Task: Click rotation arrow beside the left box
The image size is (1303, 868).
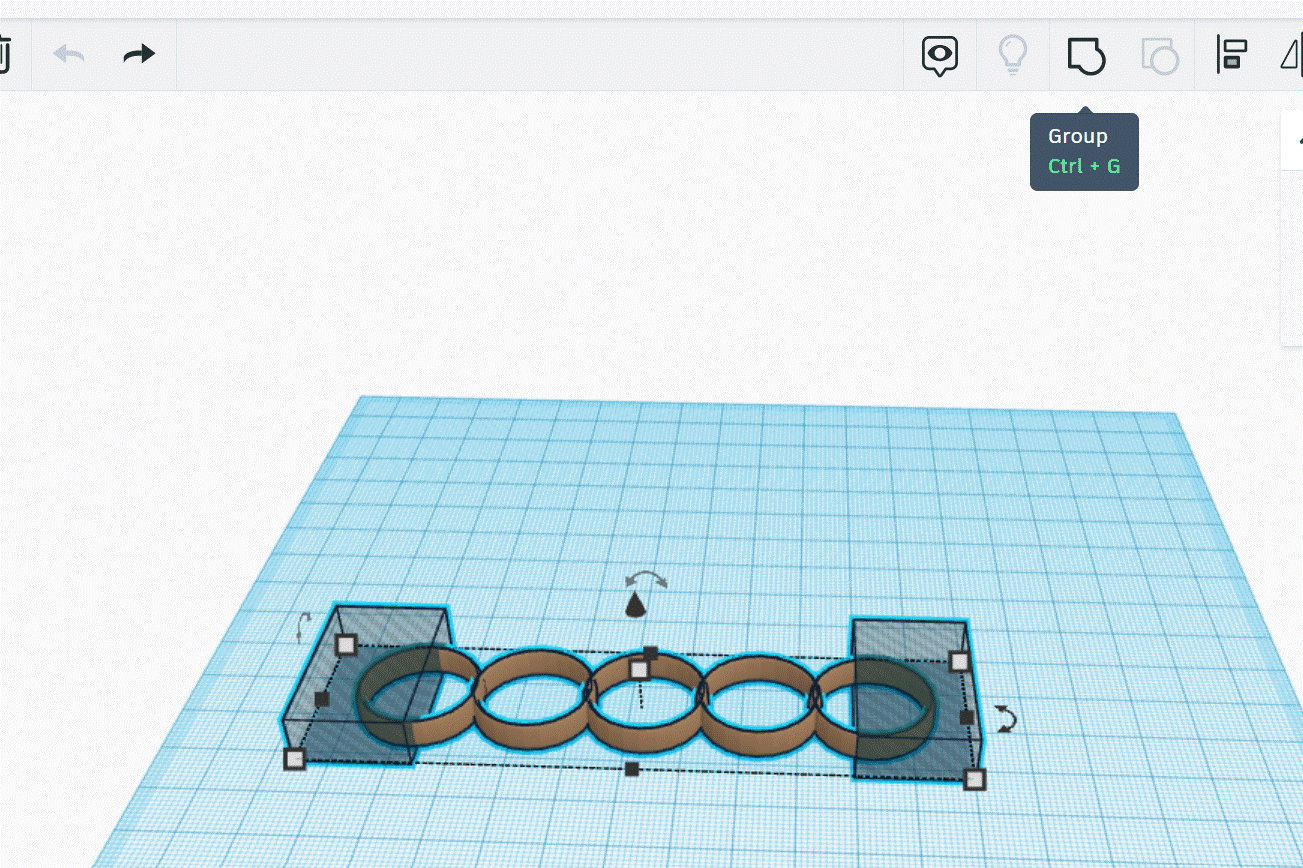Action: pos(304,627)
